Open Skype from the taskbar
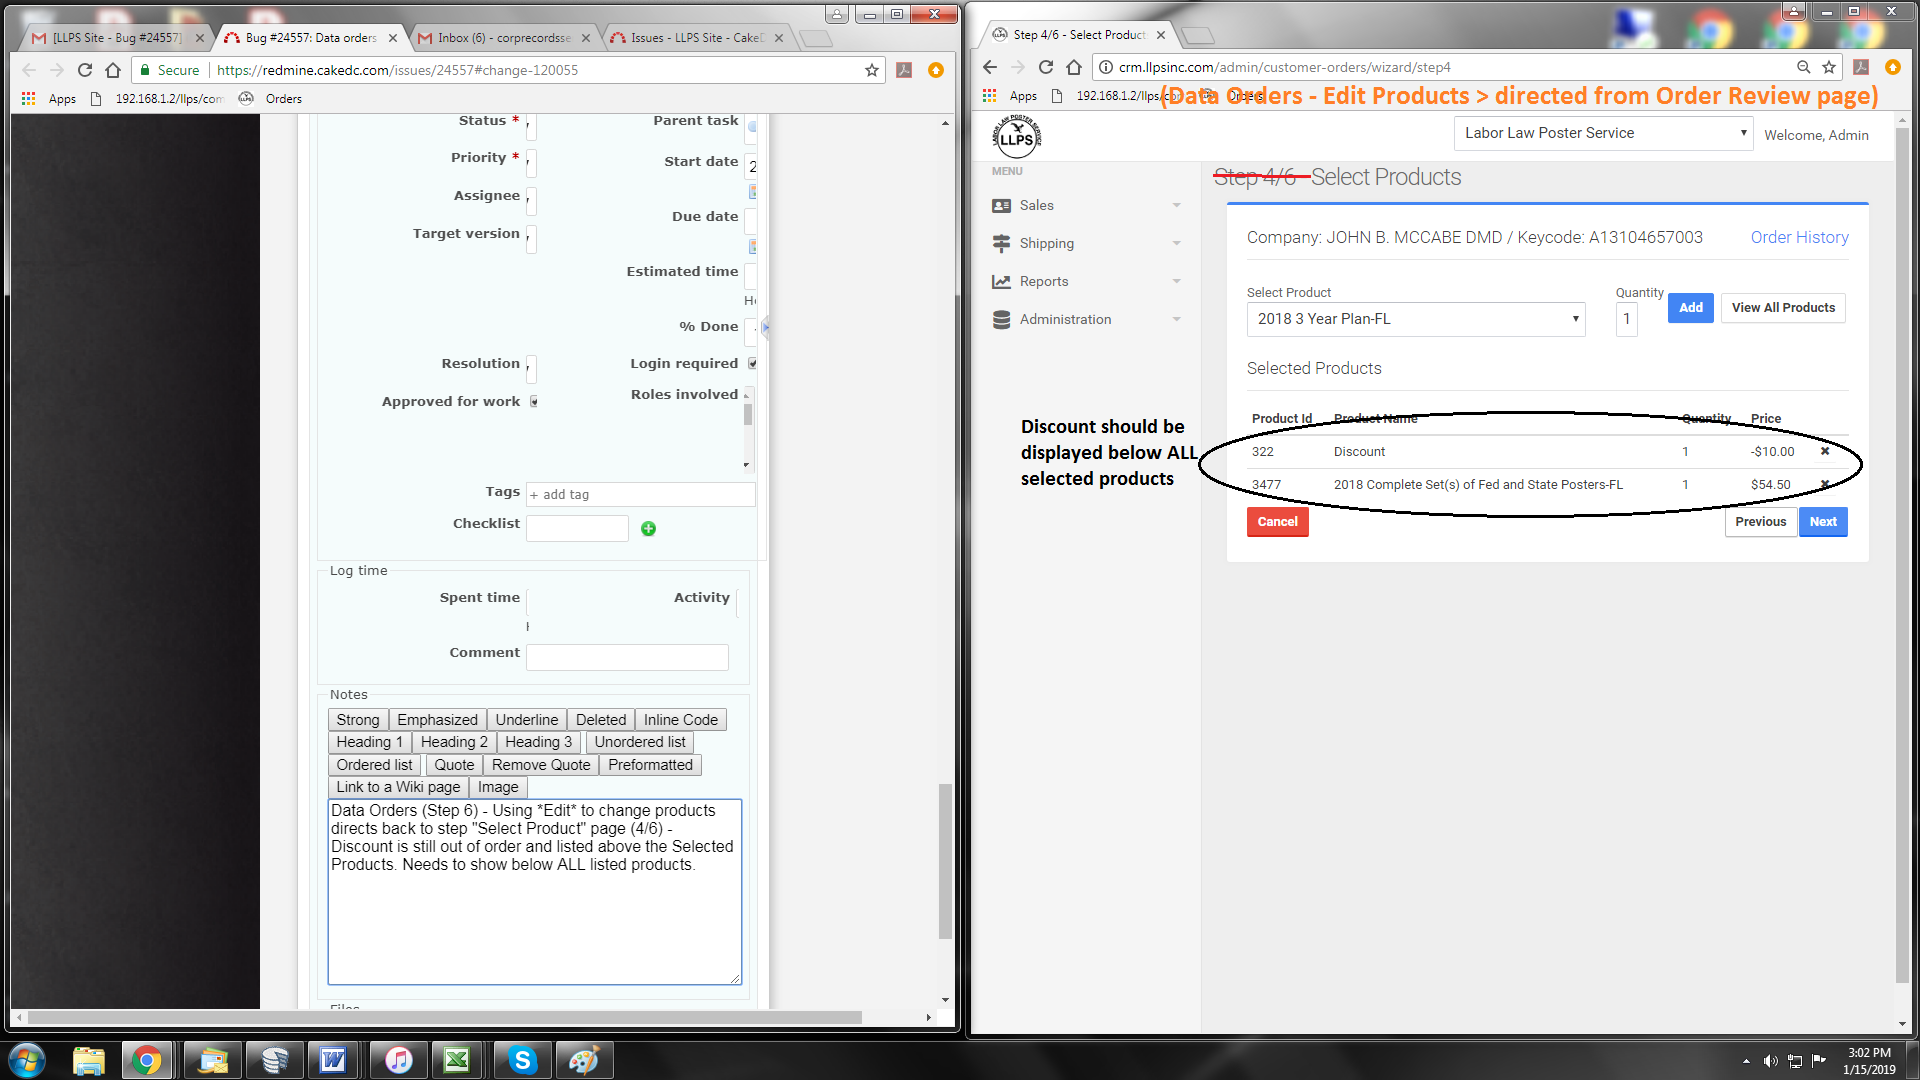 pos(522,1060)
